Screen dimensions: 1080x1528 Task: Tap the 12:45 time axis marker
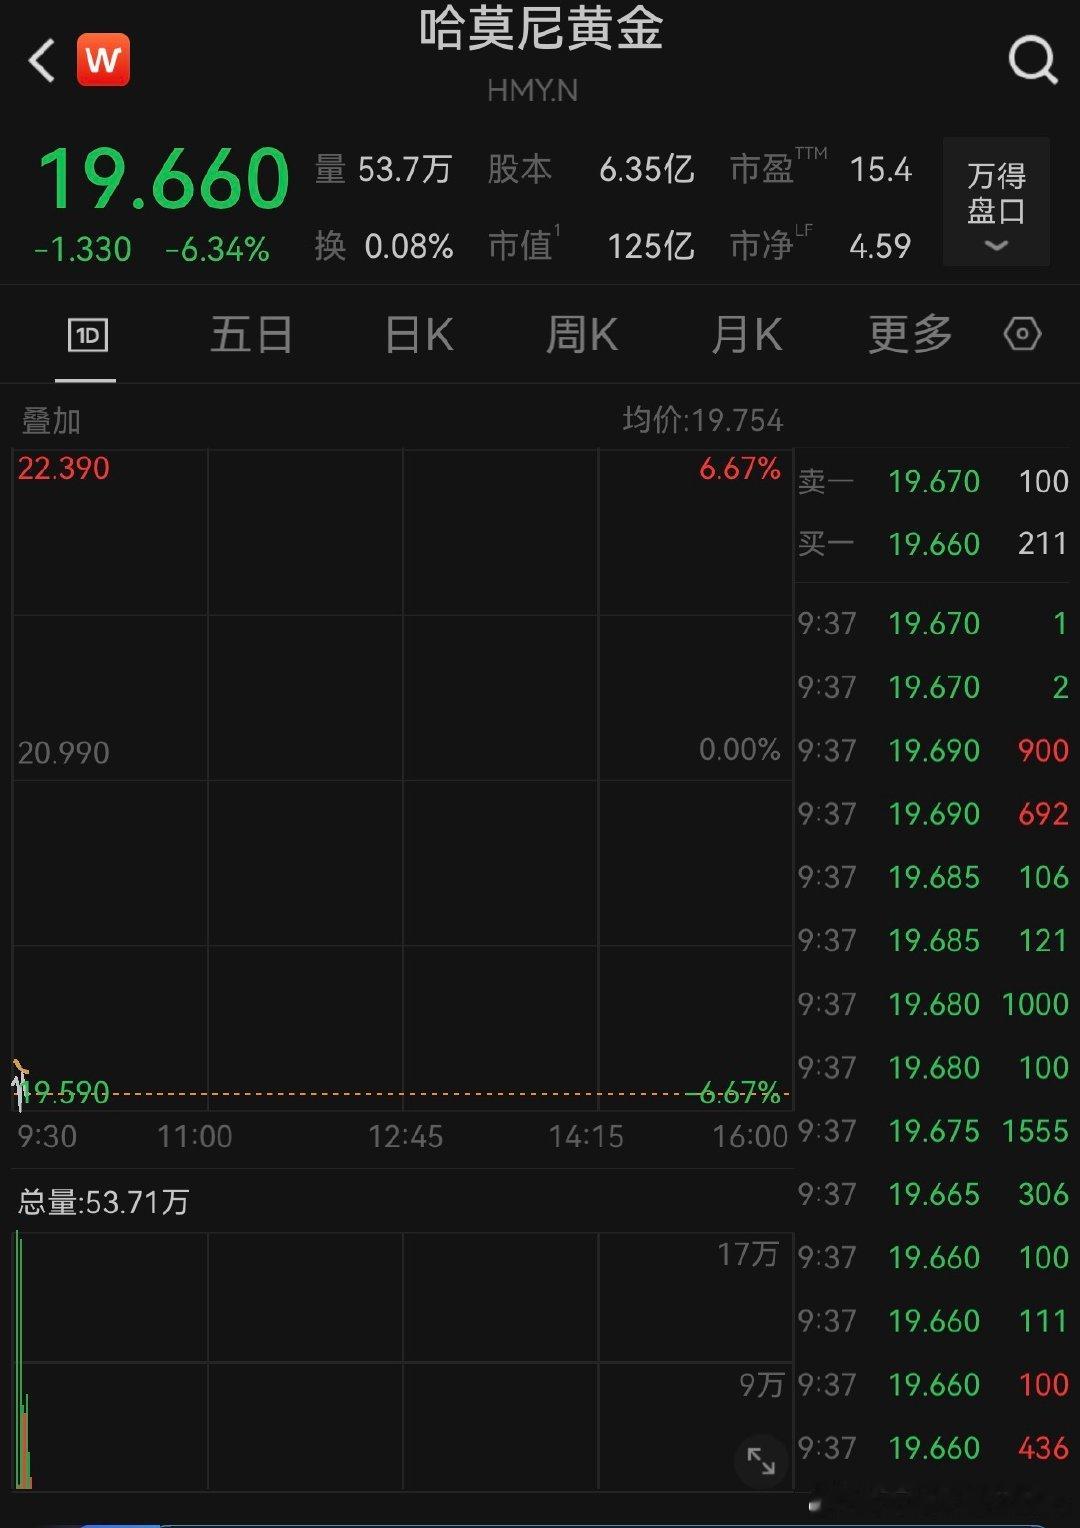coord(405,1137)
